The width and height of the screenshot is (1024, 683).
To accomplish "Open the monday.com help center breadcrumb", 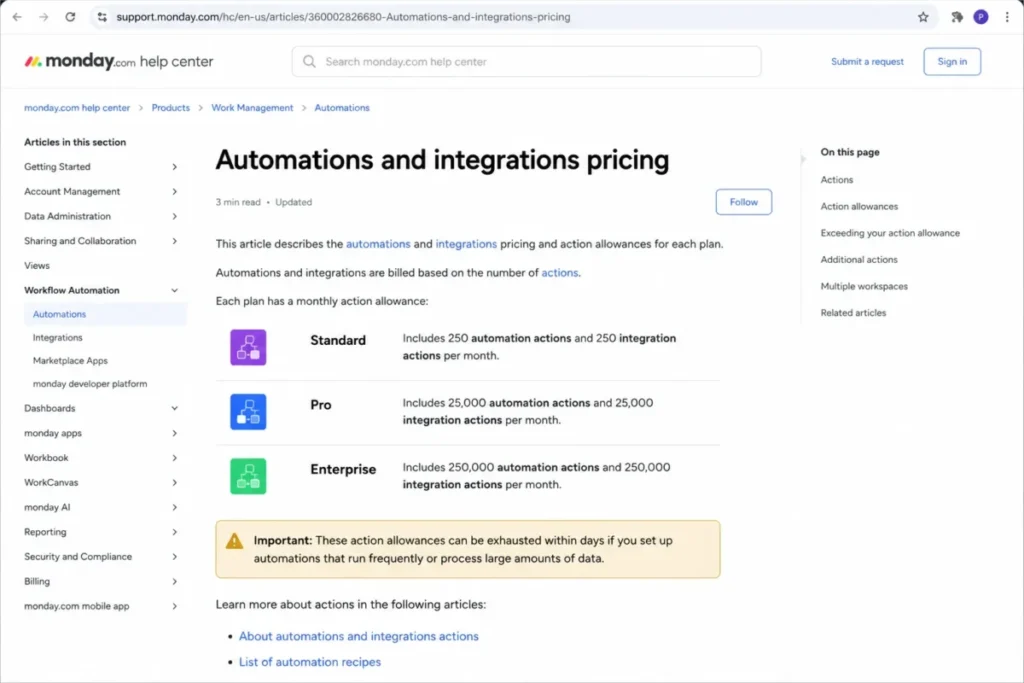I will point(77,108).
